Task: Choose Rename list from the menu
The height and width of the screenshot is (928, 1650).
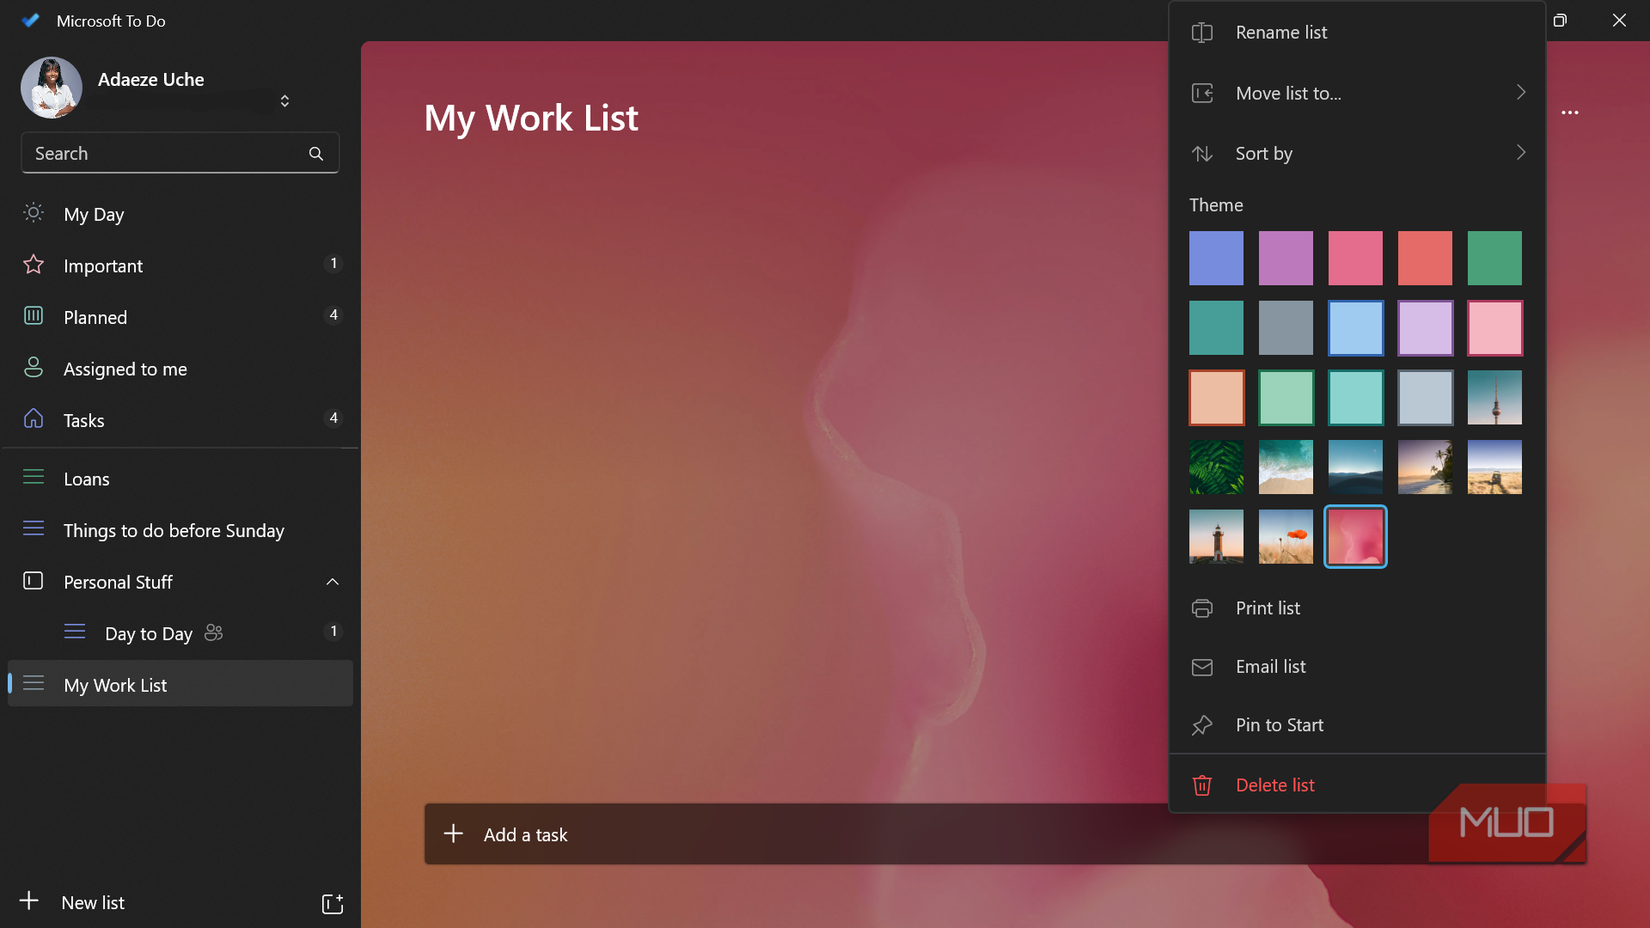Action: (x=1281, y=32)
